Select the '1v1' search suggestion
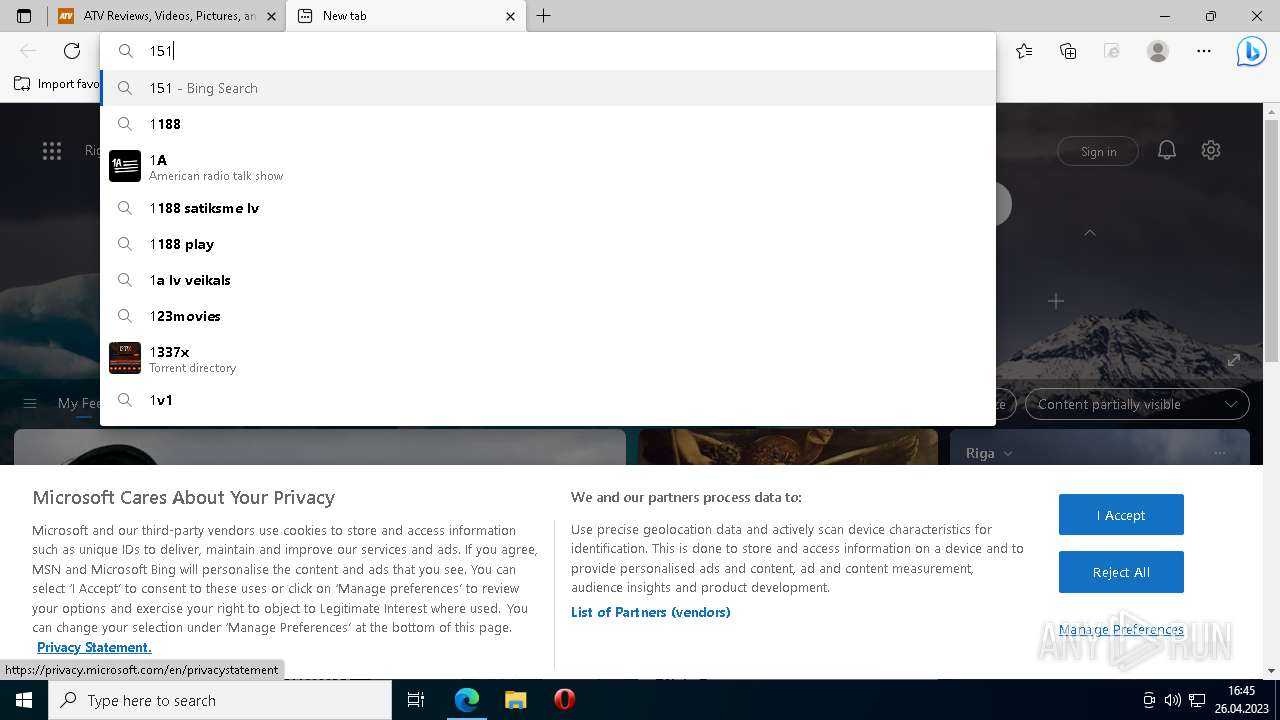 coord(548,400)
